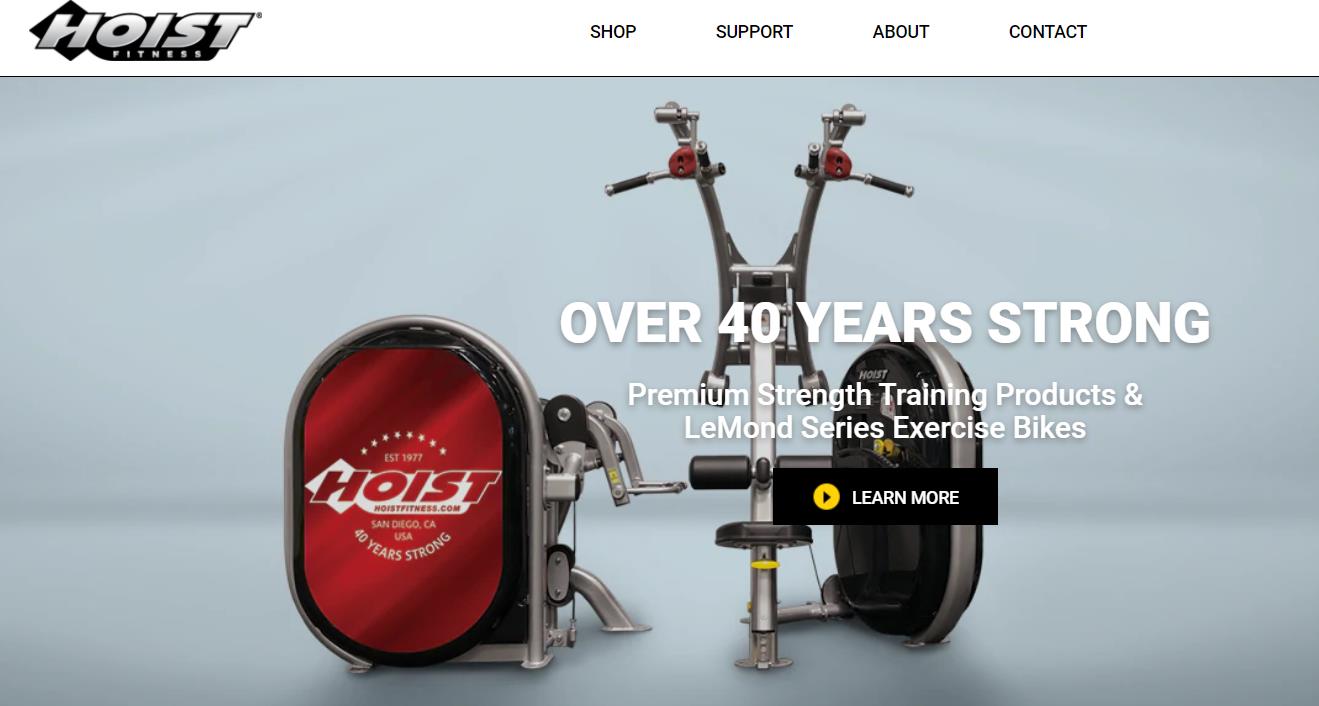
Task: Click the left black handle grip
Action: coord(629,184)
